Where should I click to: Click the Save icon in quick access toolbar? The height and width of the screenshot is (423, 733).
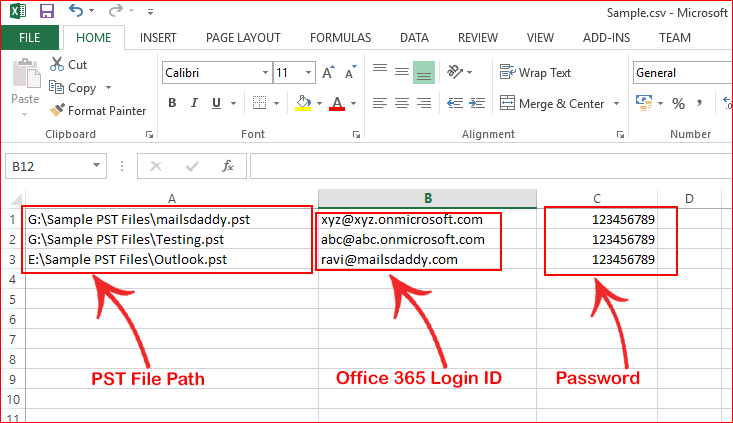[46, 11]
